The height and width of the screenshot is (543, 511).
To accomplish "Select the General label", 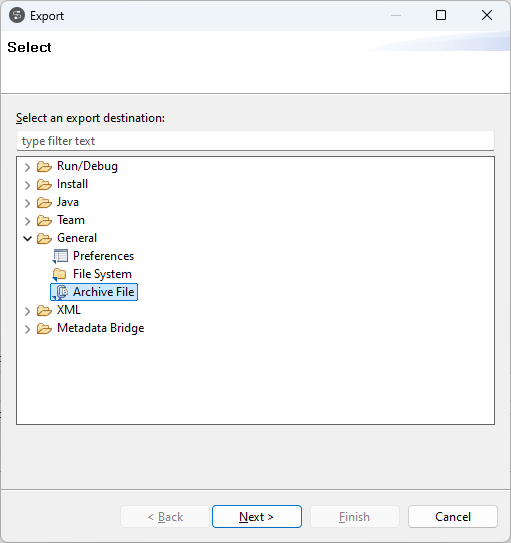I will point(77,238).
